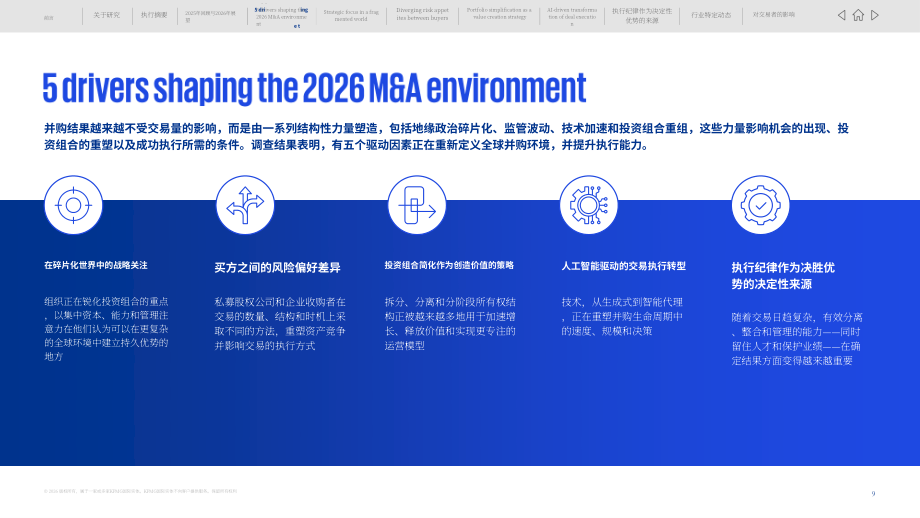Click the heading 执行纪律作为决胜优势的决定性来源
The height and width of the screenshot is (518, 920).
pos(783,276)
